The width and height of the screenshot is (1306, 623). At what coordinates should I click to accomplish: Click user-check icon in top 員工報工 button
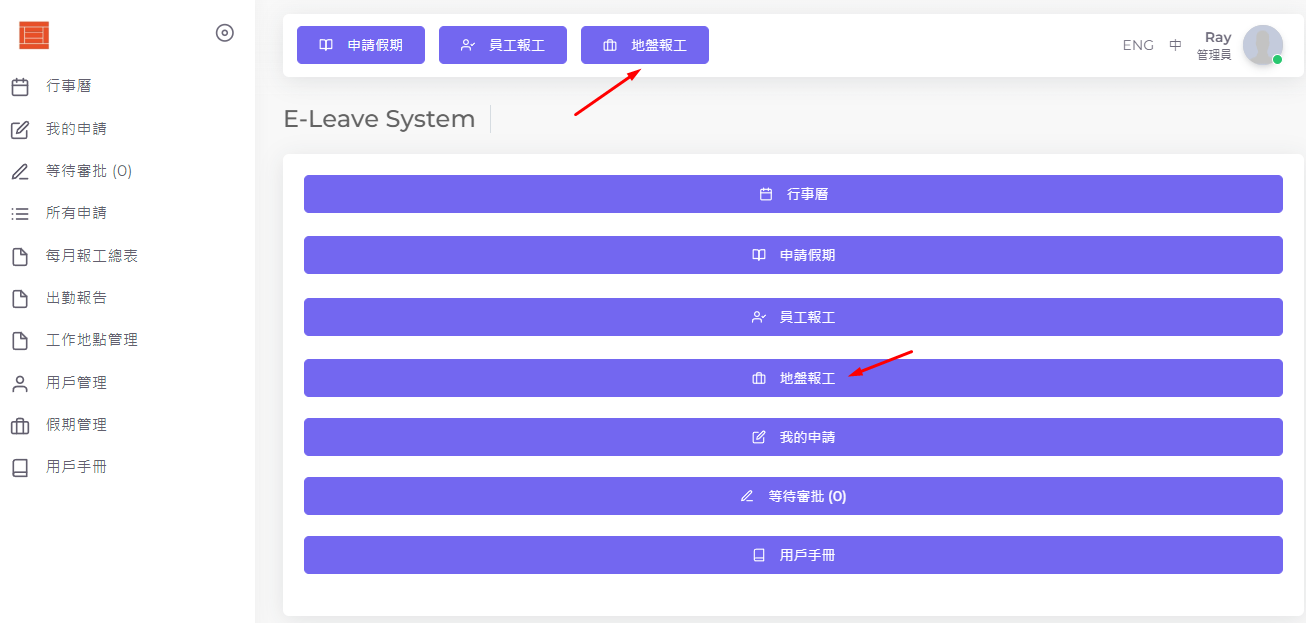tap(468, 45)
